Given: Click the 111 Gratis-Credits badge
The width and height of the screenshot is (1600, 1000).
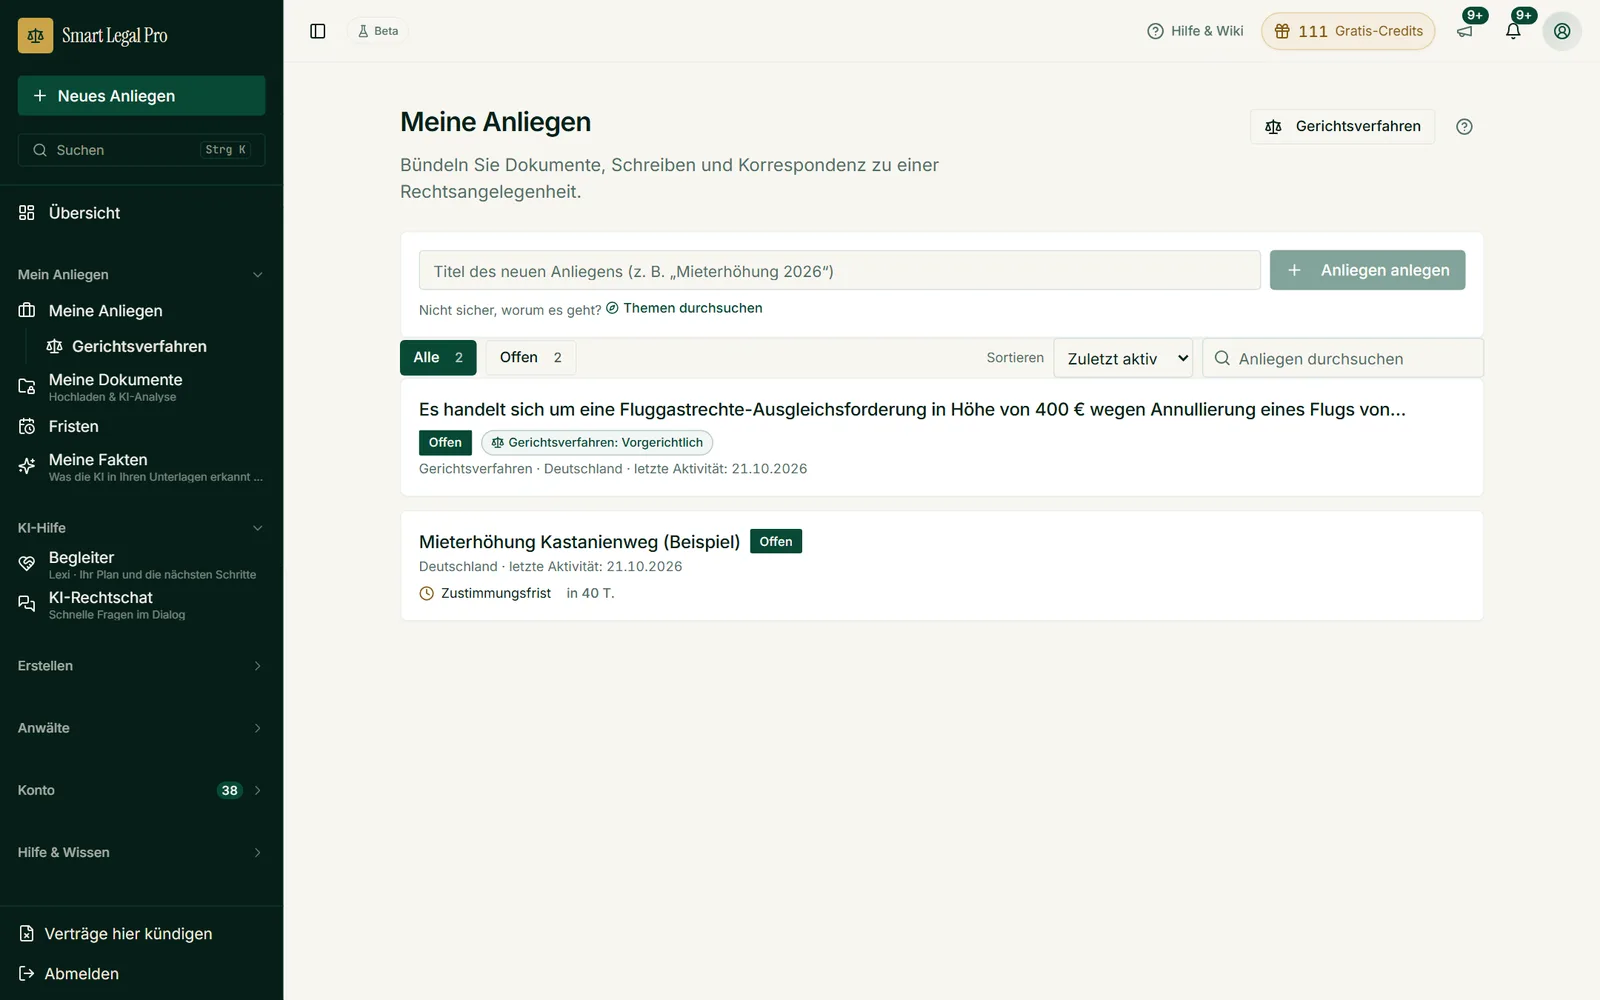Looking at the screenshot, I should pyautogui.click(x=1348, y=31).
